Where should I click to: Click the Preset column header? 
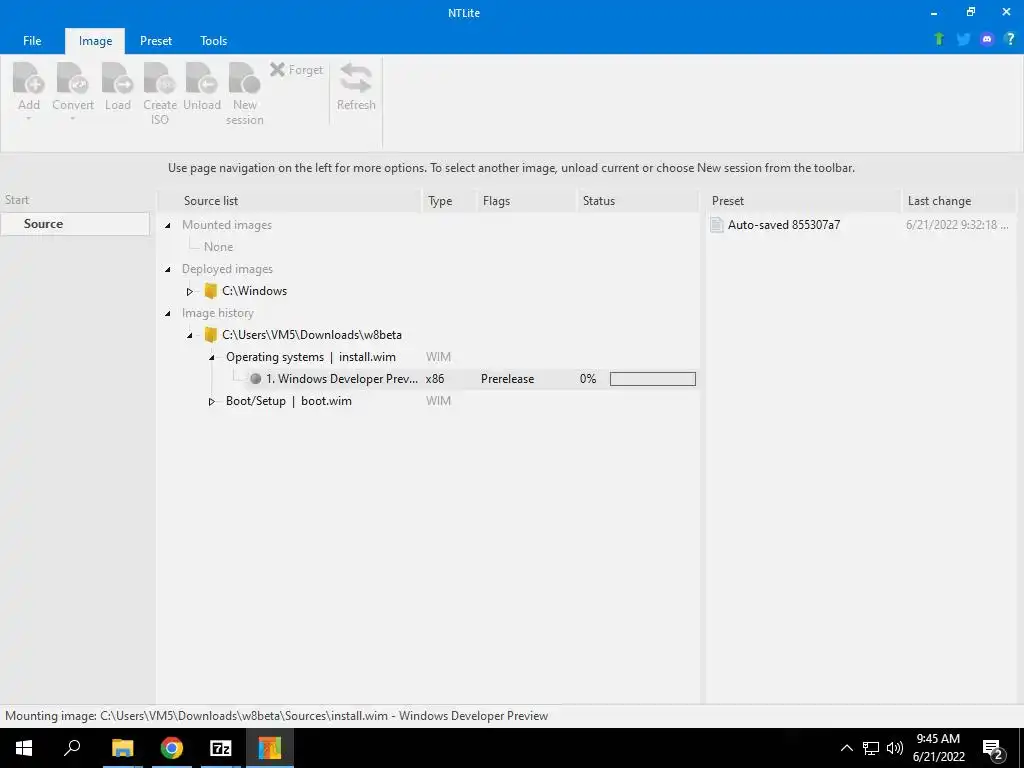803,200
